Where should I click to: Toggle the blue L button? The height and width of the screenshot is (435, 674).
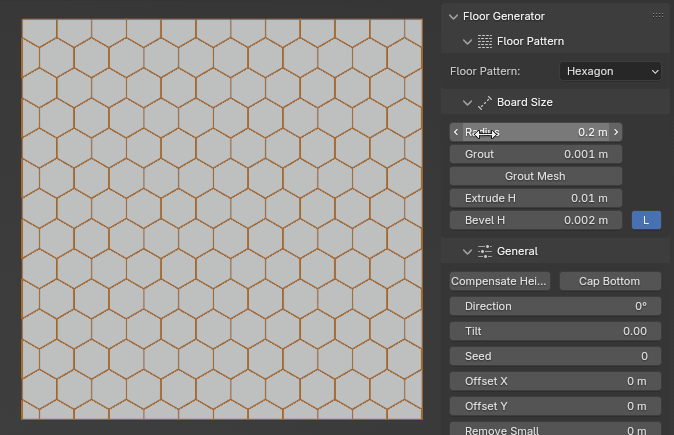click(x=646, y=220)
